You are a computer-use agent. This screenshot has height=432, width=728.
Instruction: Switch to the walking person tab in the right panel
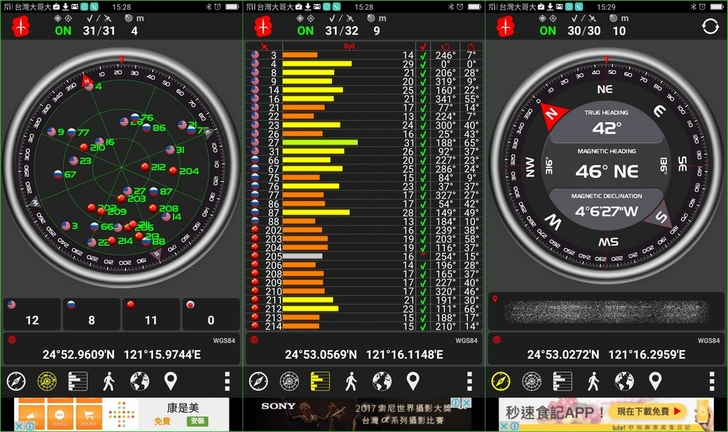pos(593,381)
